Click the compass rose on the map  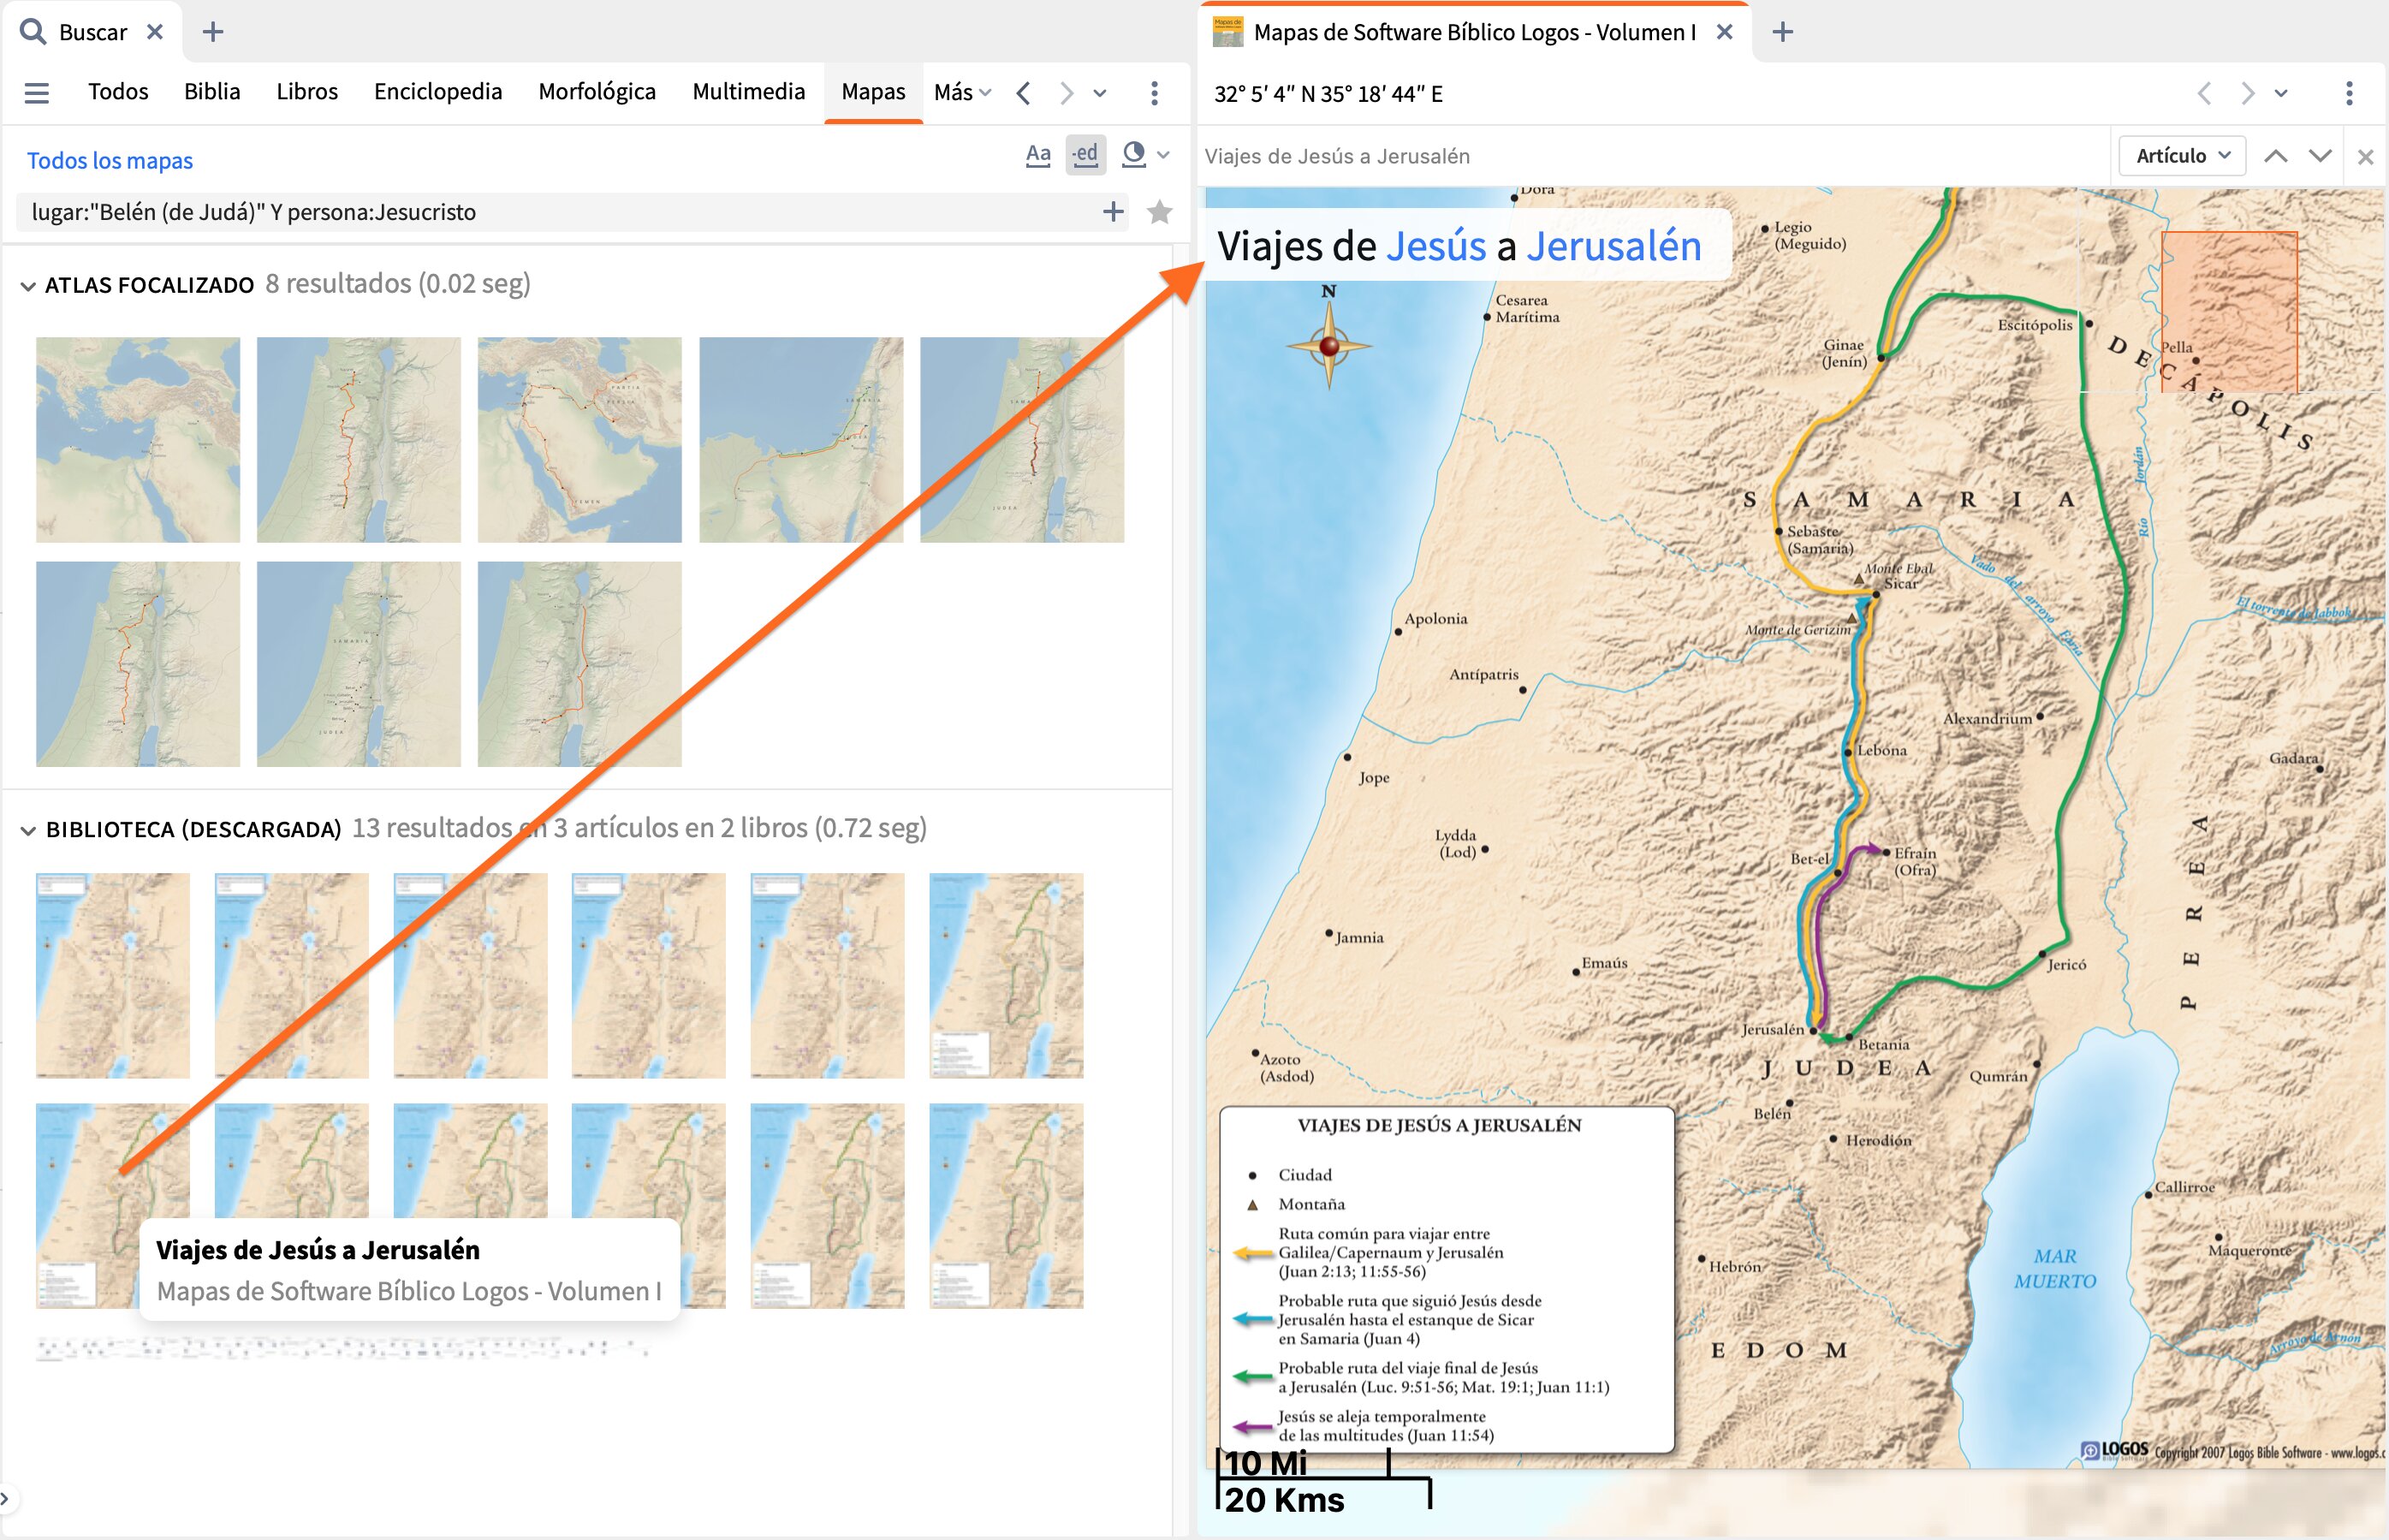1329,345
